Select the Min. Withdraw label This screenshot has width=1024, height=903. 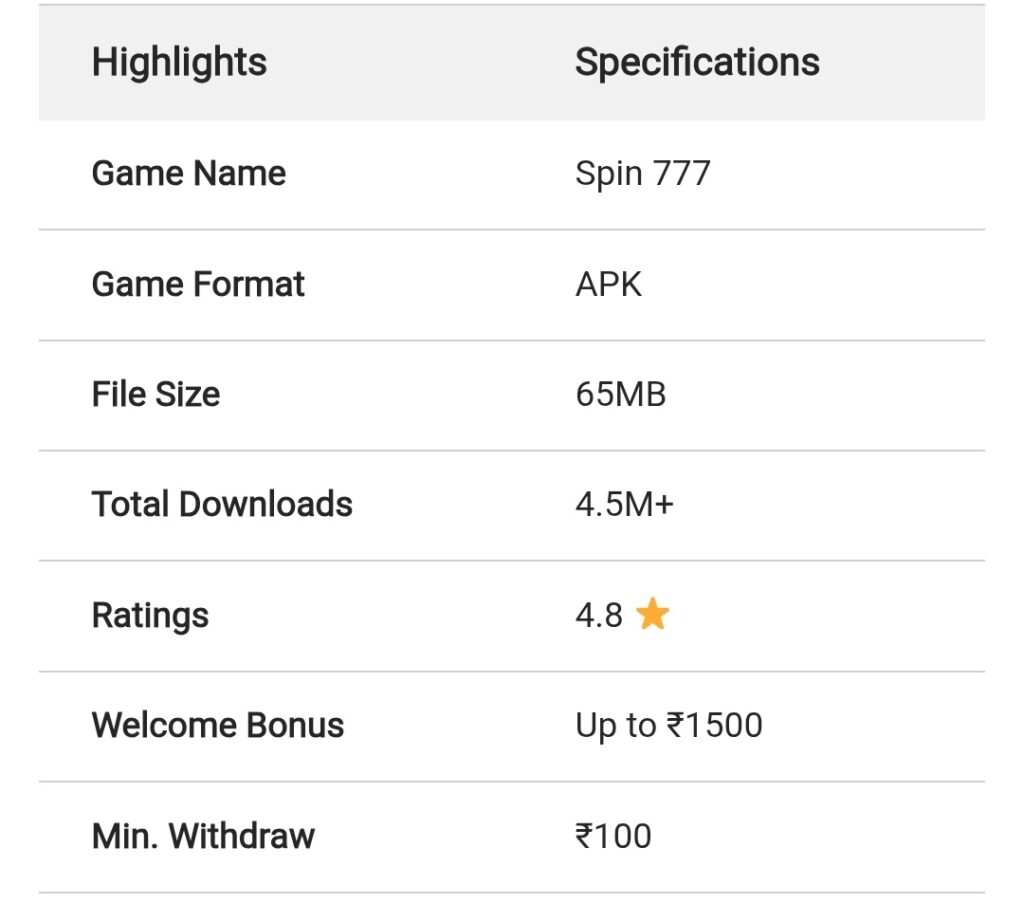coord(203,836)
